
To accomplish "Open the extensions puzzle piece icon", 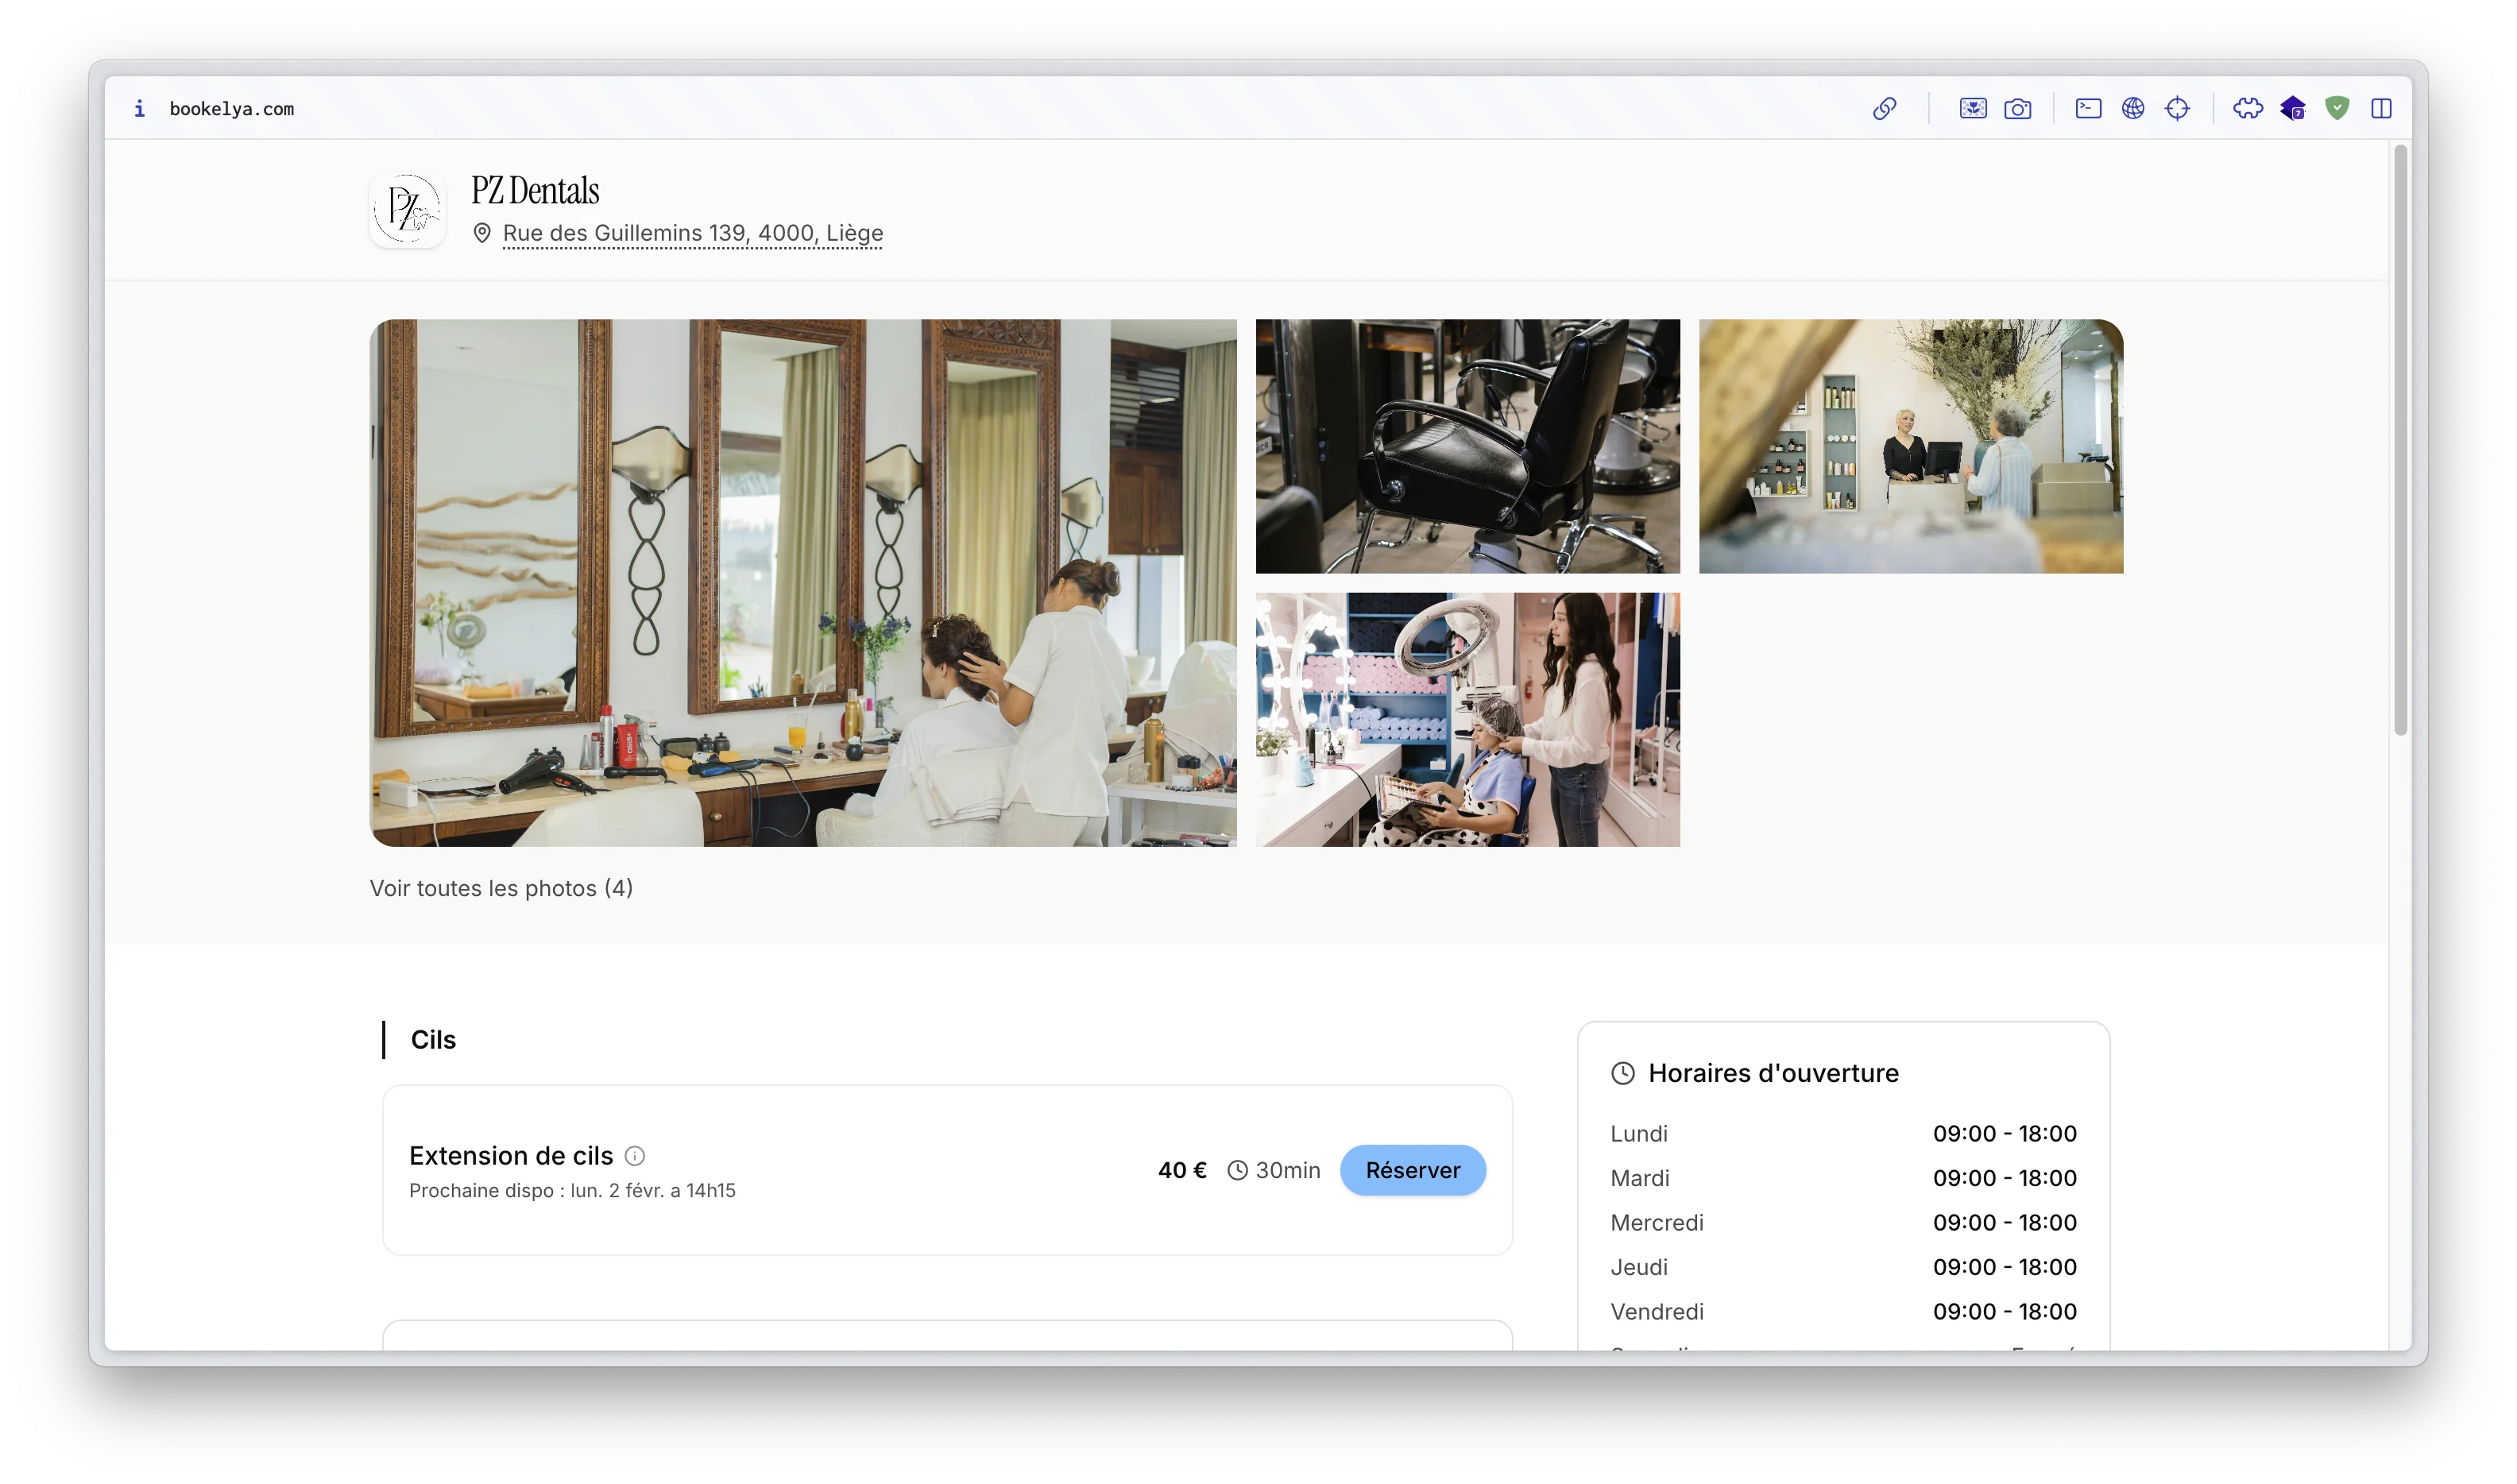I will click(x=2247, y=108).
